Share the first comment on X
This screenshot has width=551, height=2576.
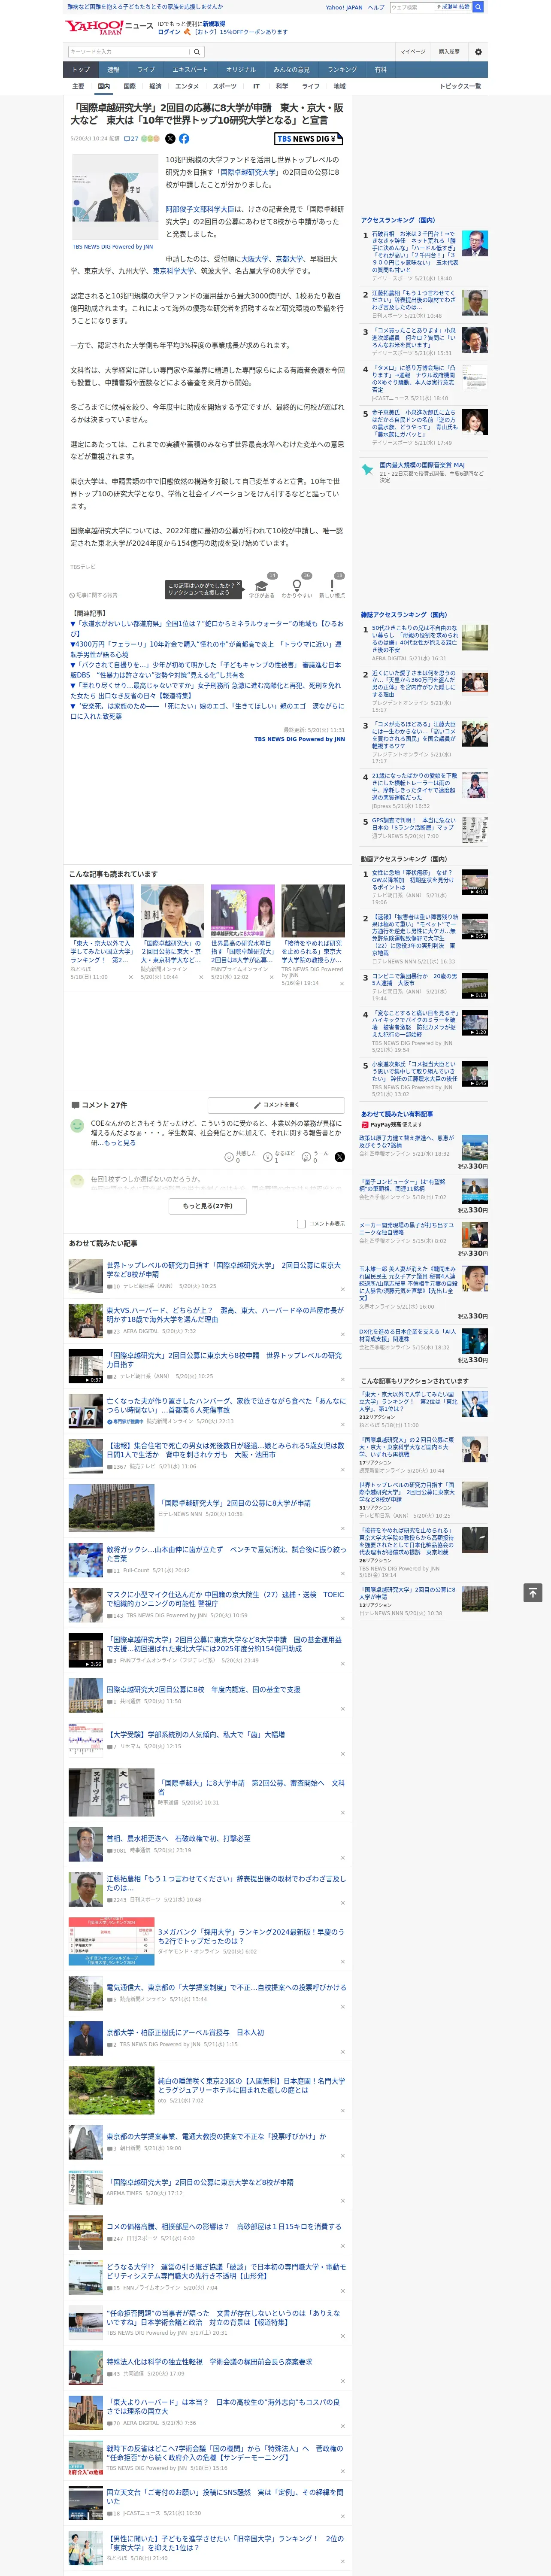click(x=340, y=1156)
